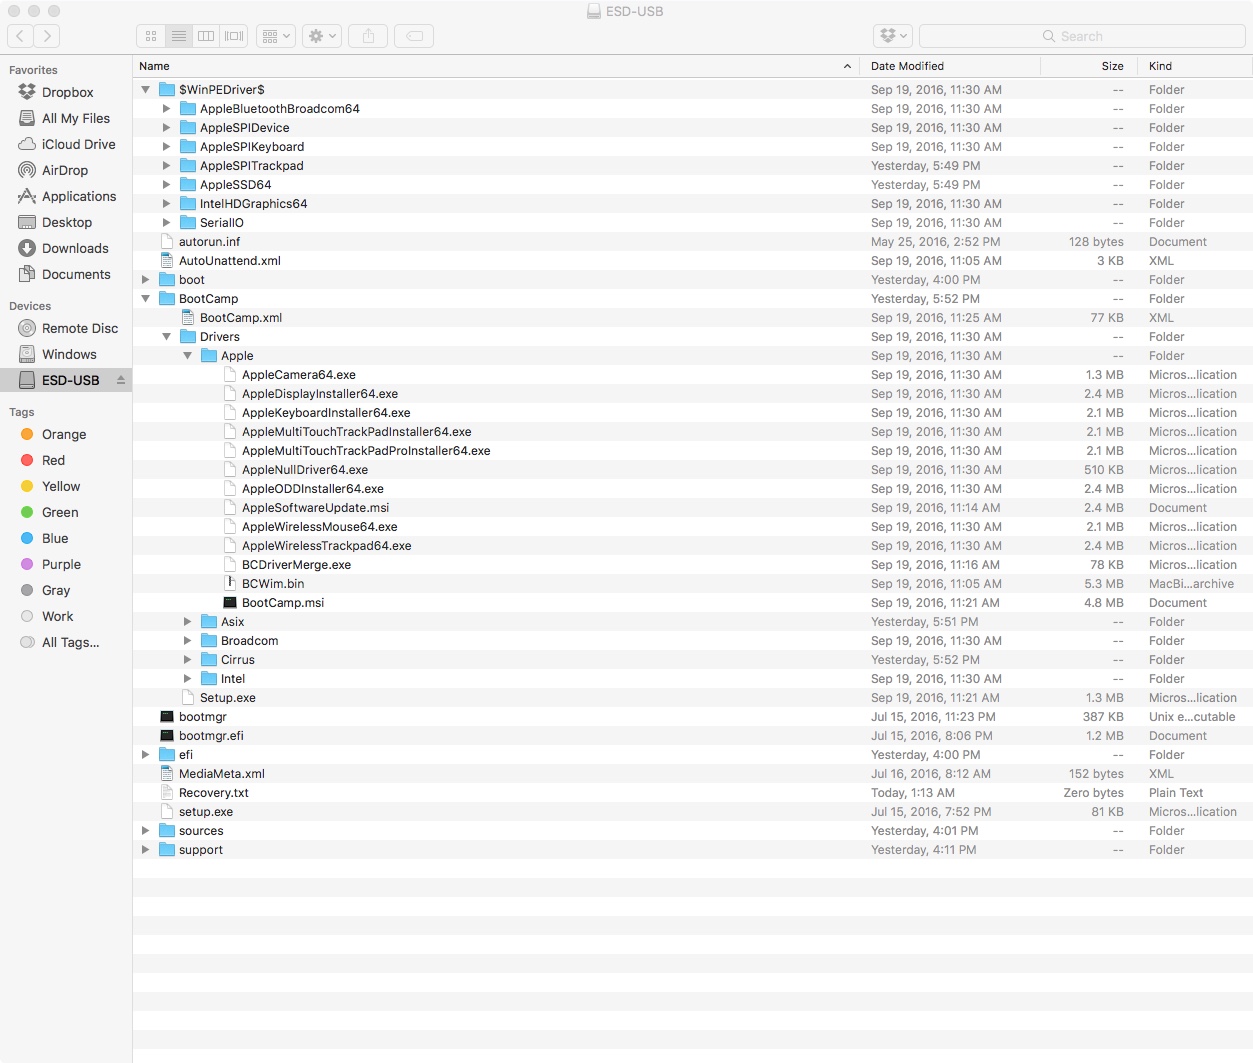
Task: Select the bootmgr executable icon
Action: (x=167, y=716)
